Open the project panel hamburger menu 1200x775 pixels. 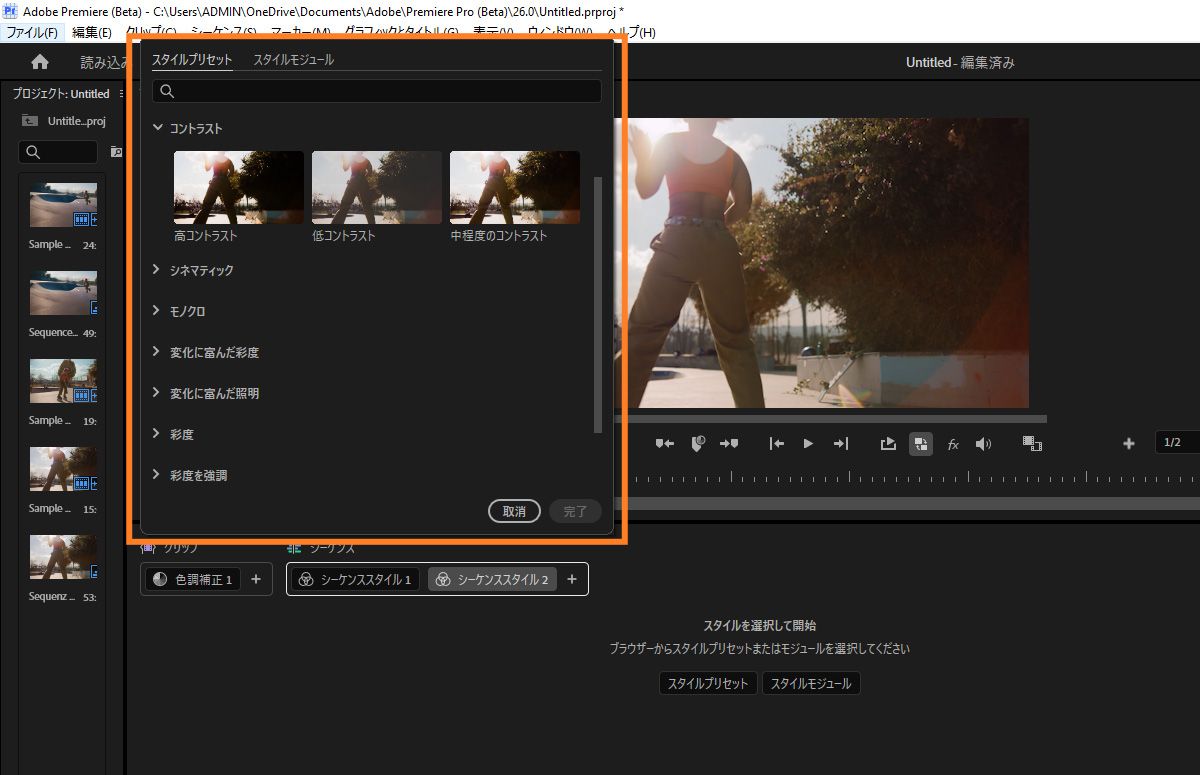122,93
